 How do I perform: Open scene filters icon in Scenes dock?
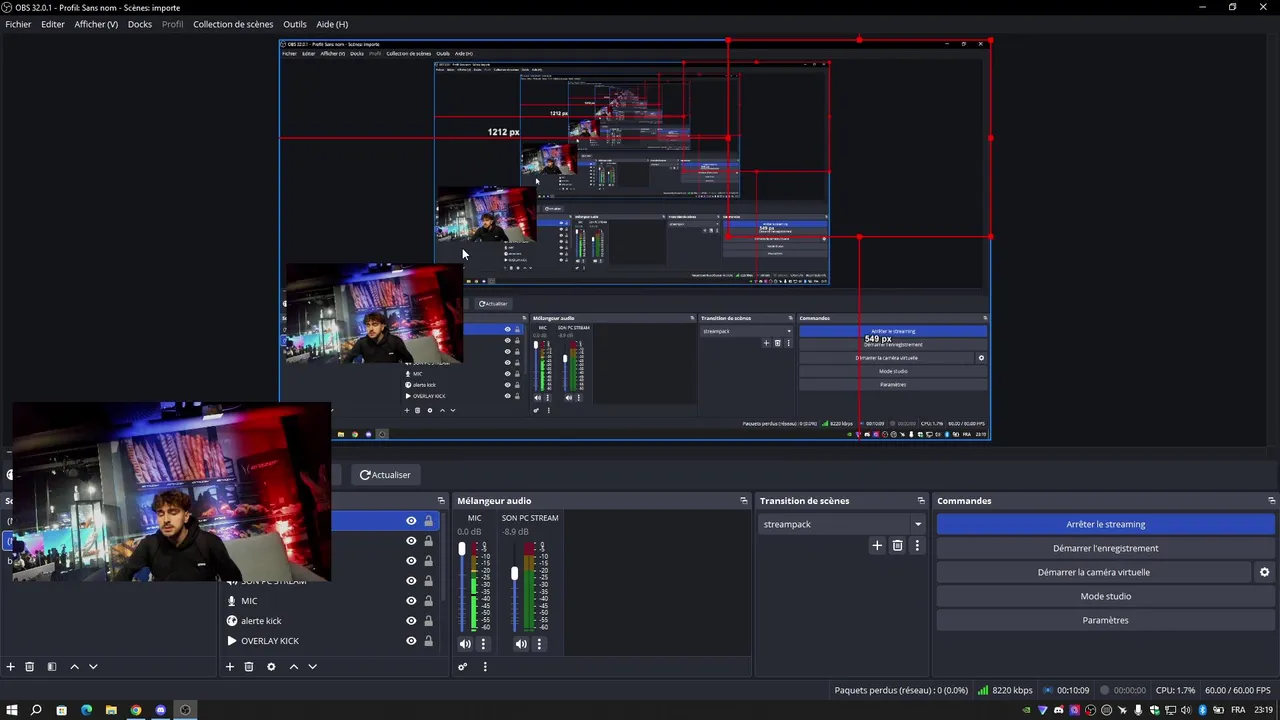[52, 667]
